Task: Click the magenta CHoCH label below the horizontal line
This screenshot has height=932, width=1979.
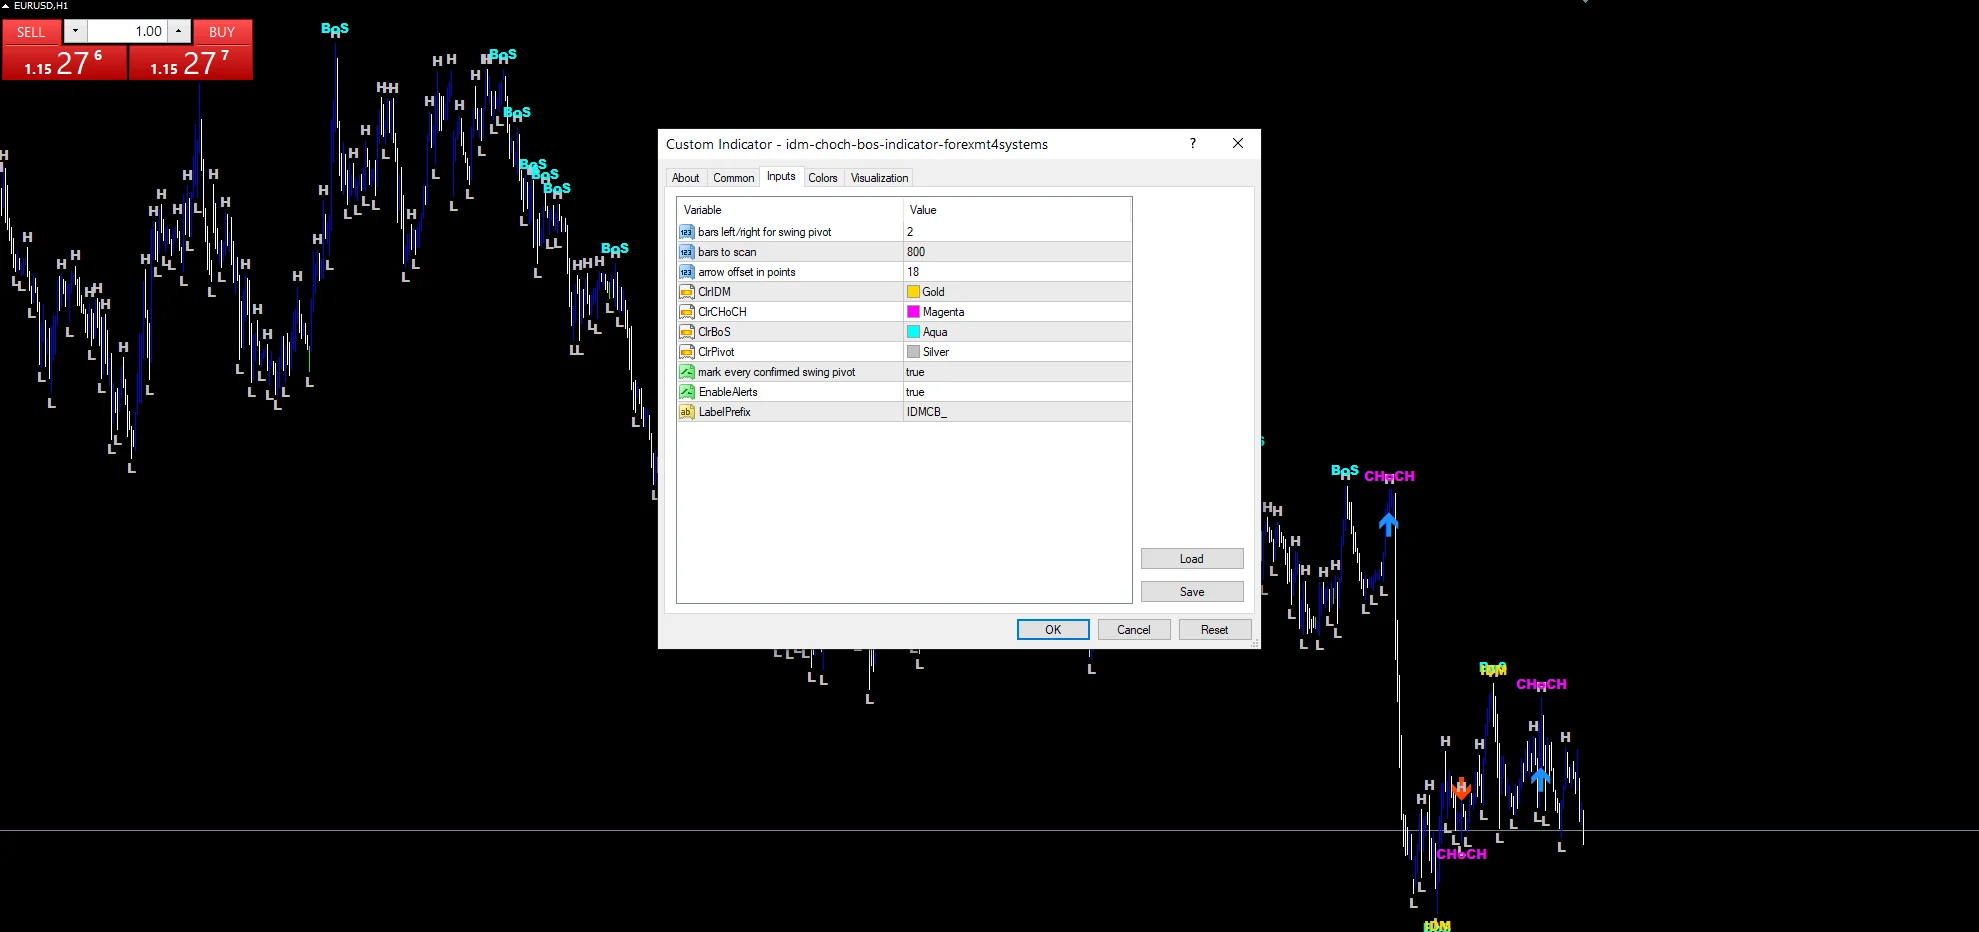Action: pos(1461,854)
